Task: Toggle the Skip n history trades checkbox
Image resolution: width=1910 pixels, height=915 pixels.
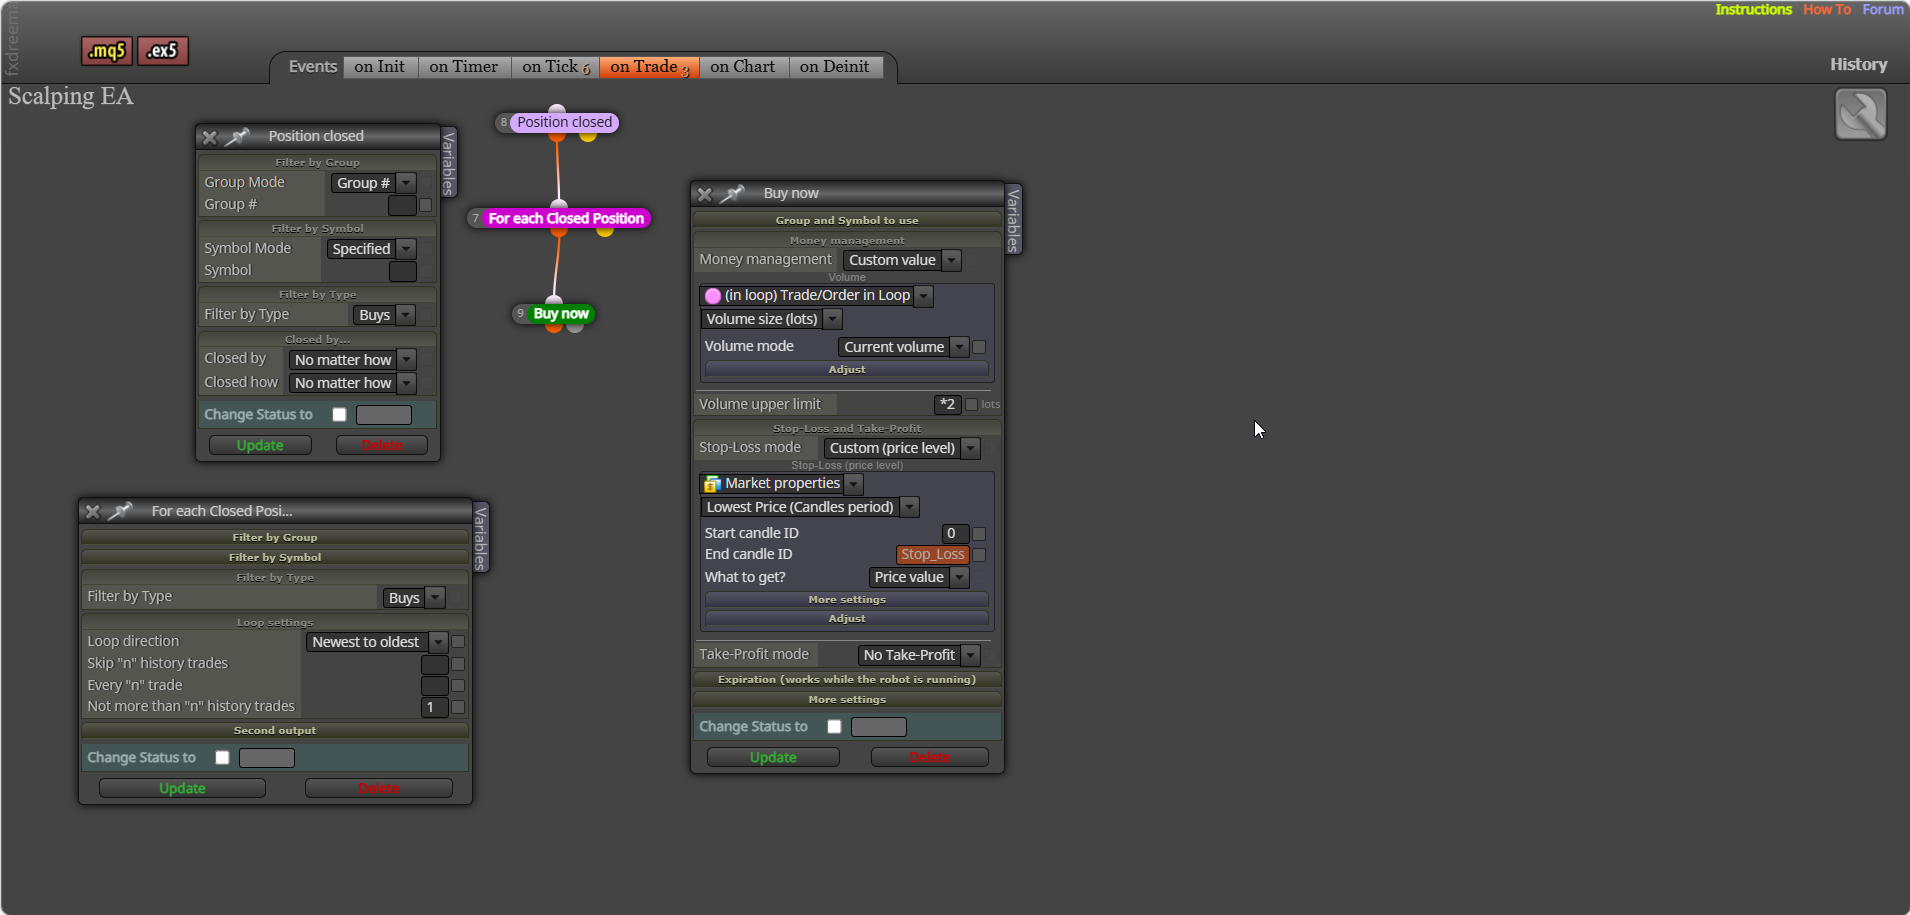Action: (458, 664)
